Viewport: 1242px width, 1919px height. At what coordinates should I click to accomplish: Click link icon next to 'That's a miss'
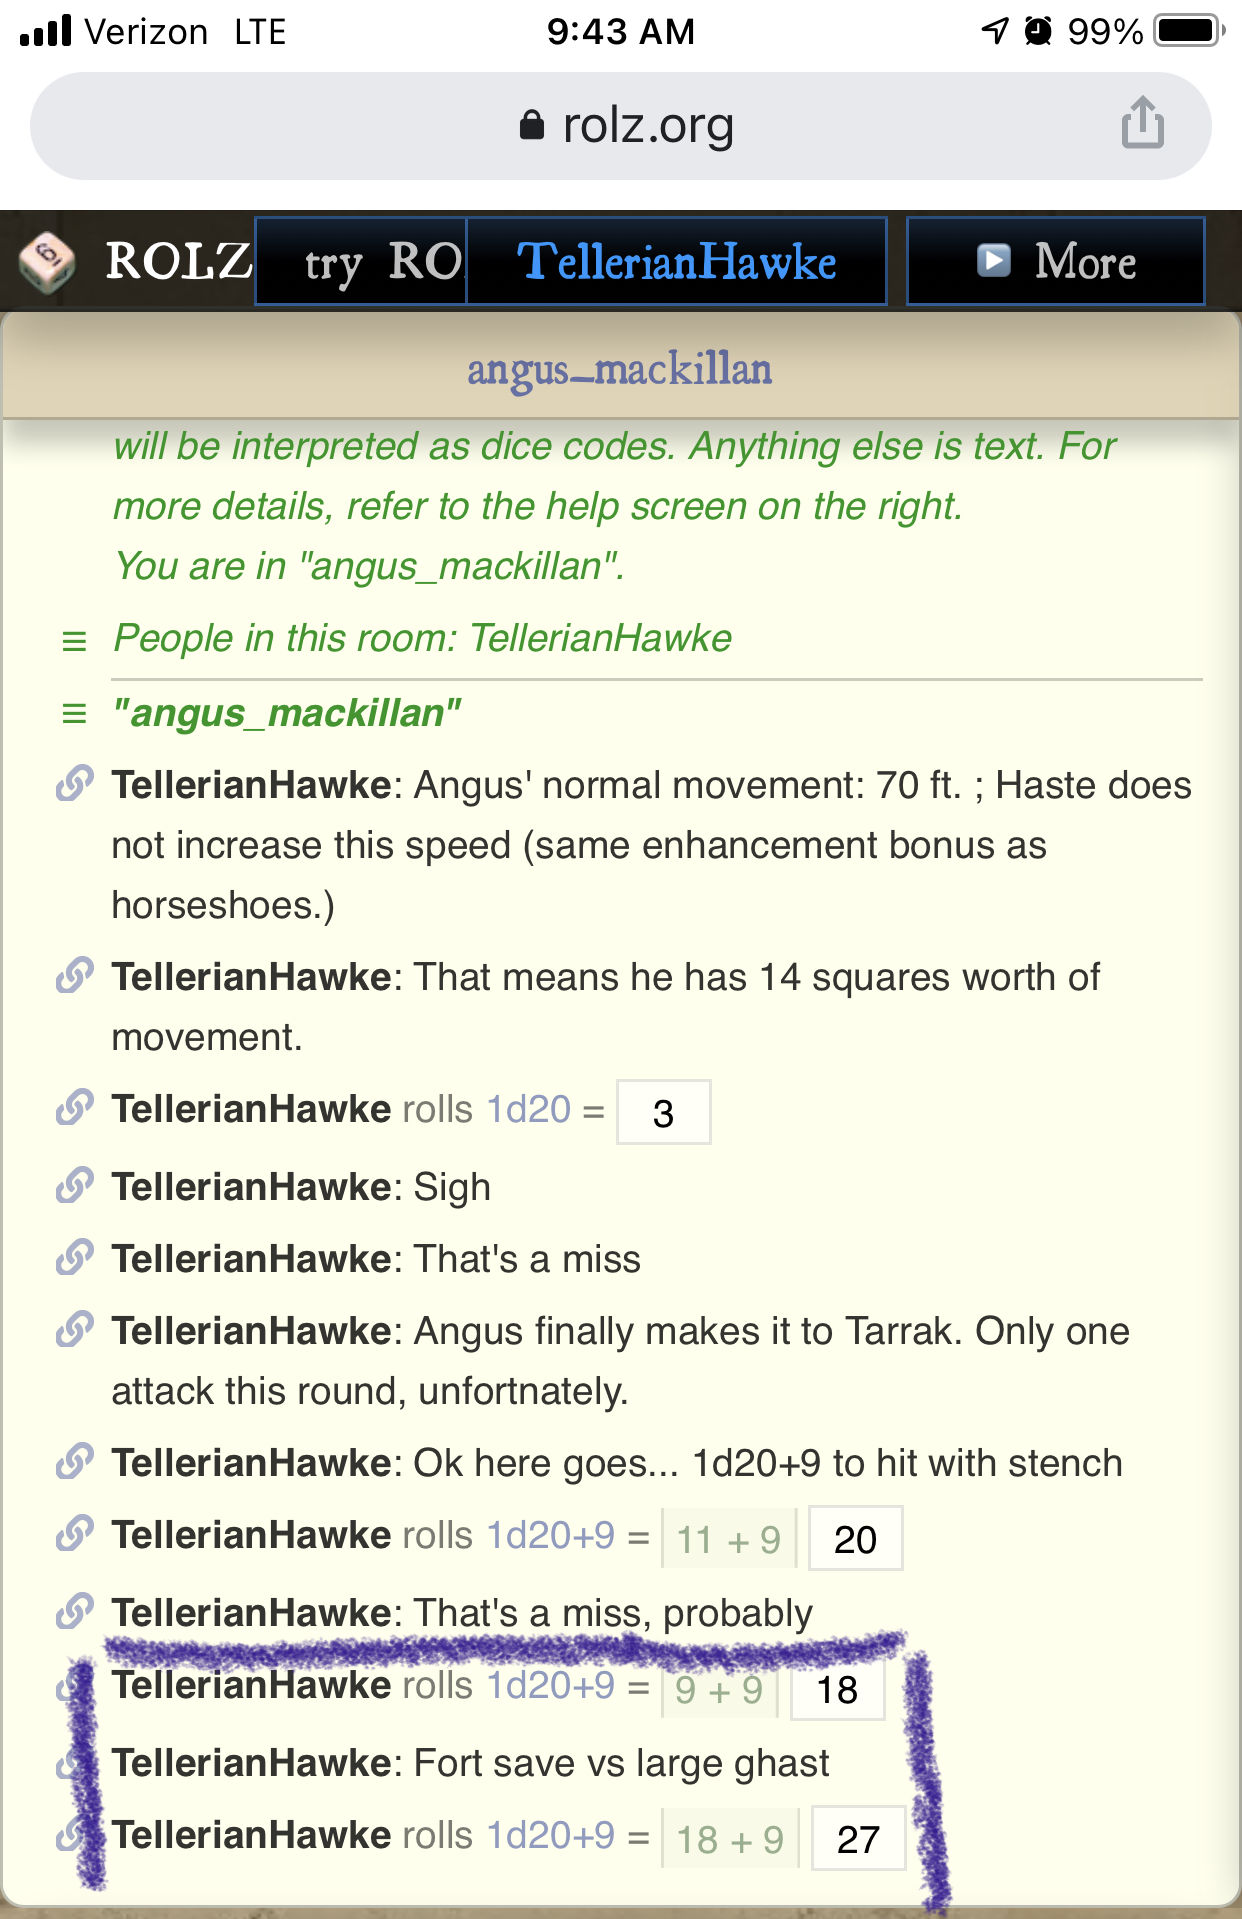pyautogui.click(x=75, y=1257)
